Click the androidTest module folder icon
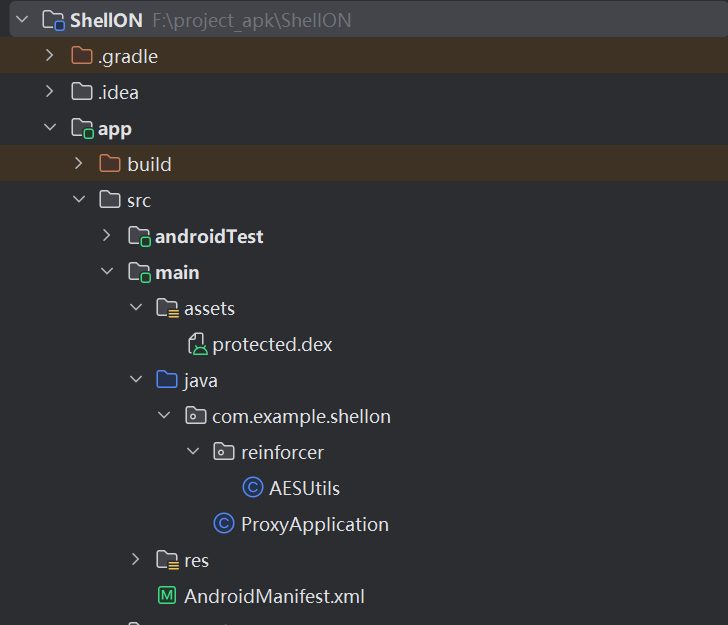This screenshot has height=625, width=728. [139, 237]
